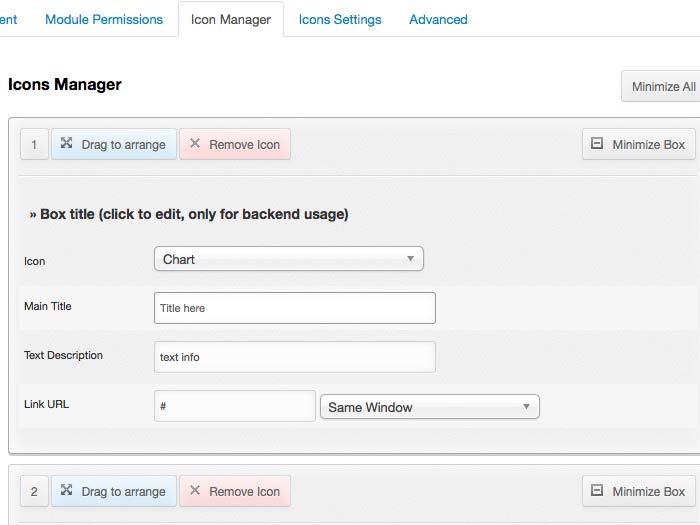Viewport: 700px width, 525px height.
Task: Click drag-arrange icon in box 1
Action: click(x=66, y=144)
